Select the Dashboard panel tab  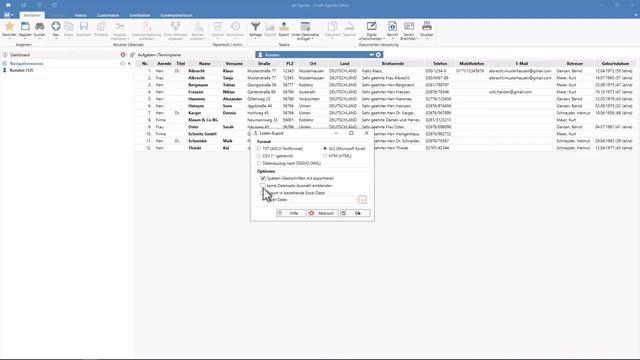pyautogui.click(x=20, y=55)
